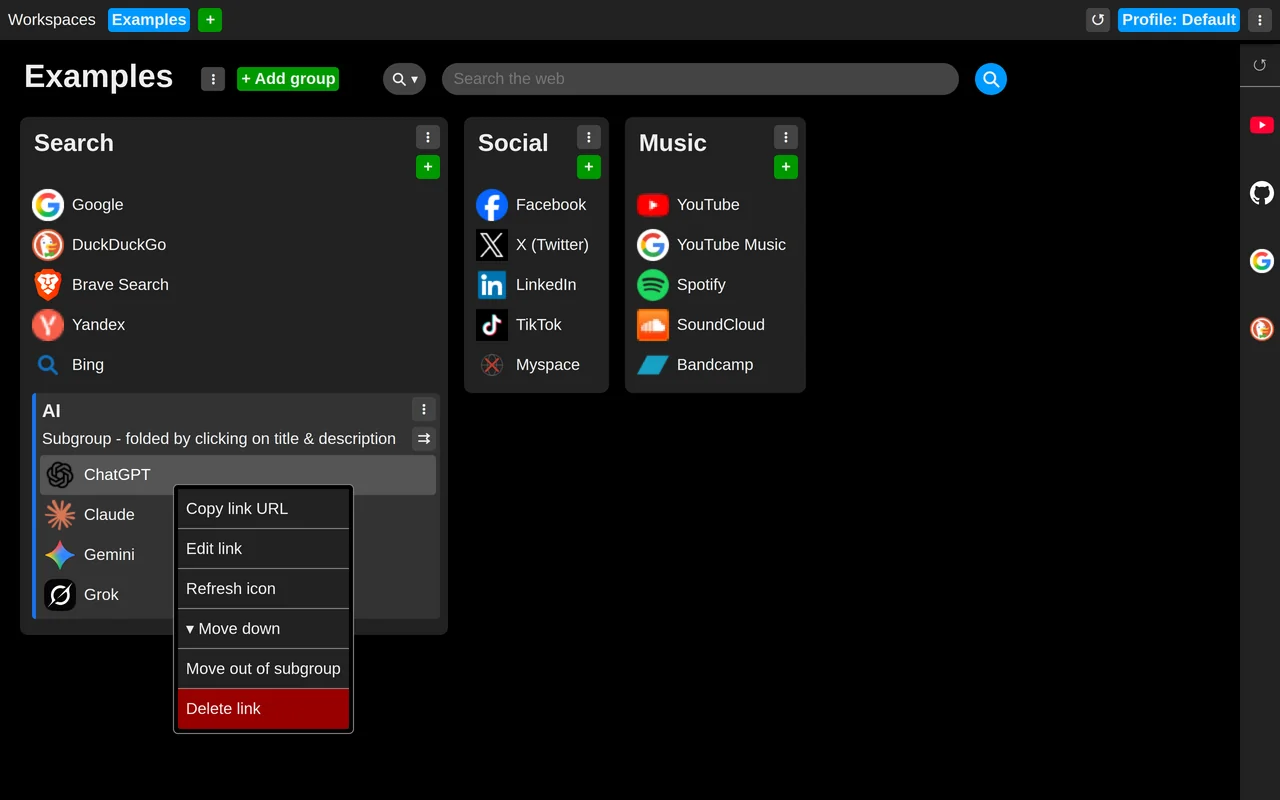Open the Social group options menu
Viewport: 1280px width, 800px height.
pyautogui.click(x=589, y=137)
